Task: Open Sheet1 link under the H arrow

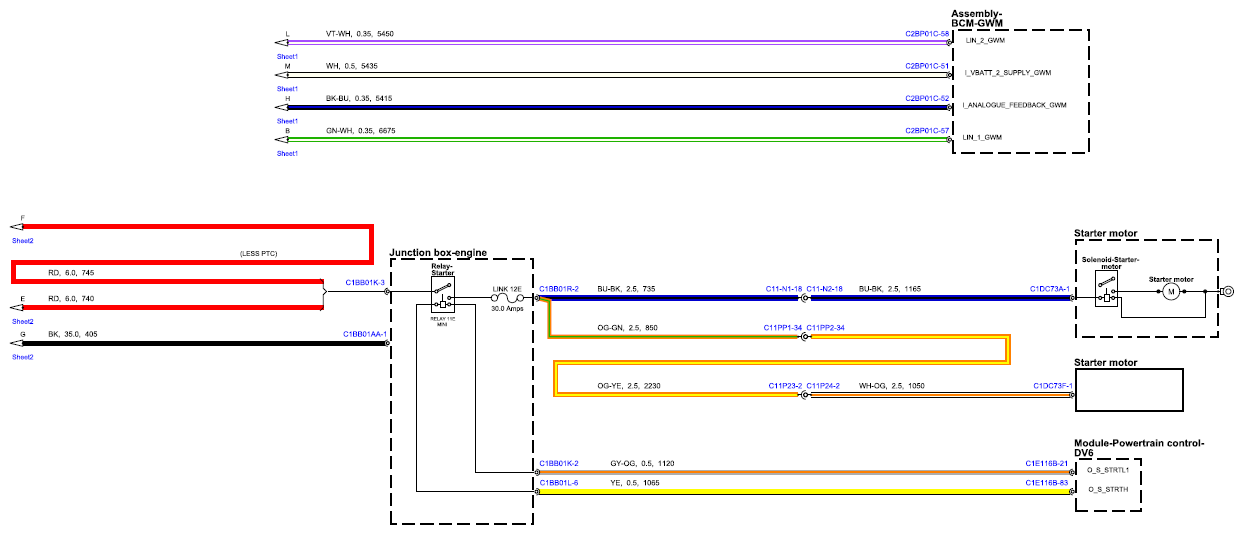Action: pyautogui.click(x=288, y=121)
